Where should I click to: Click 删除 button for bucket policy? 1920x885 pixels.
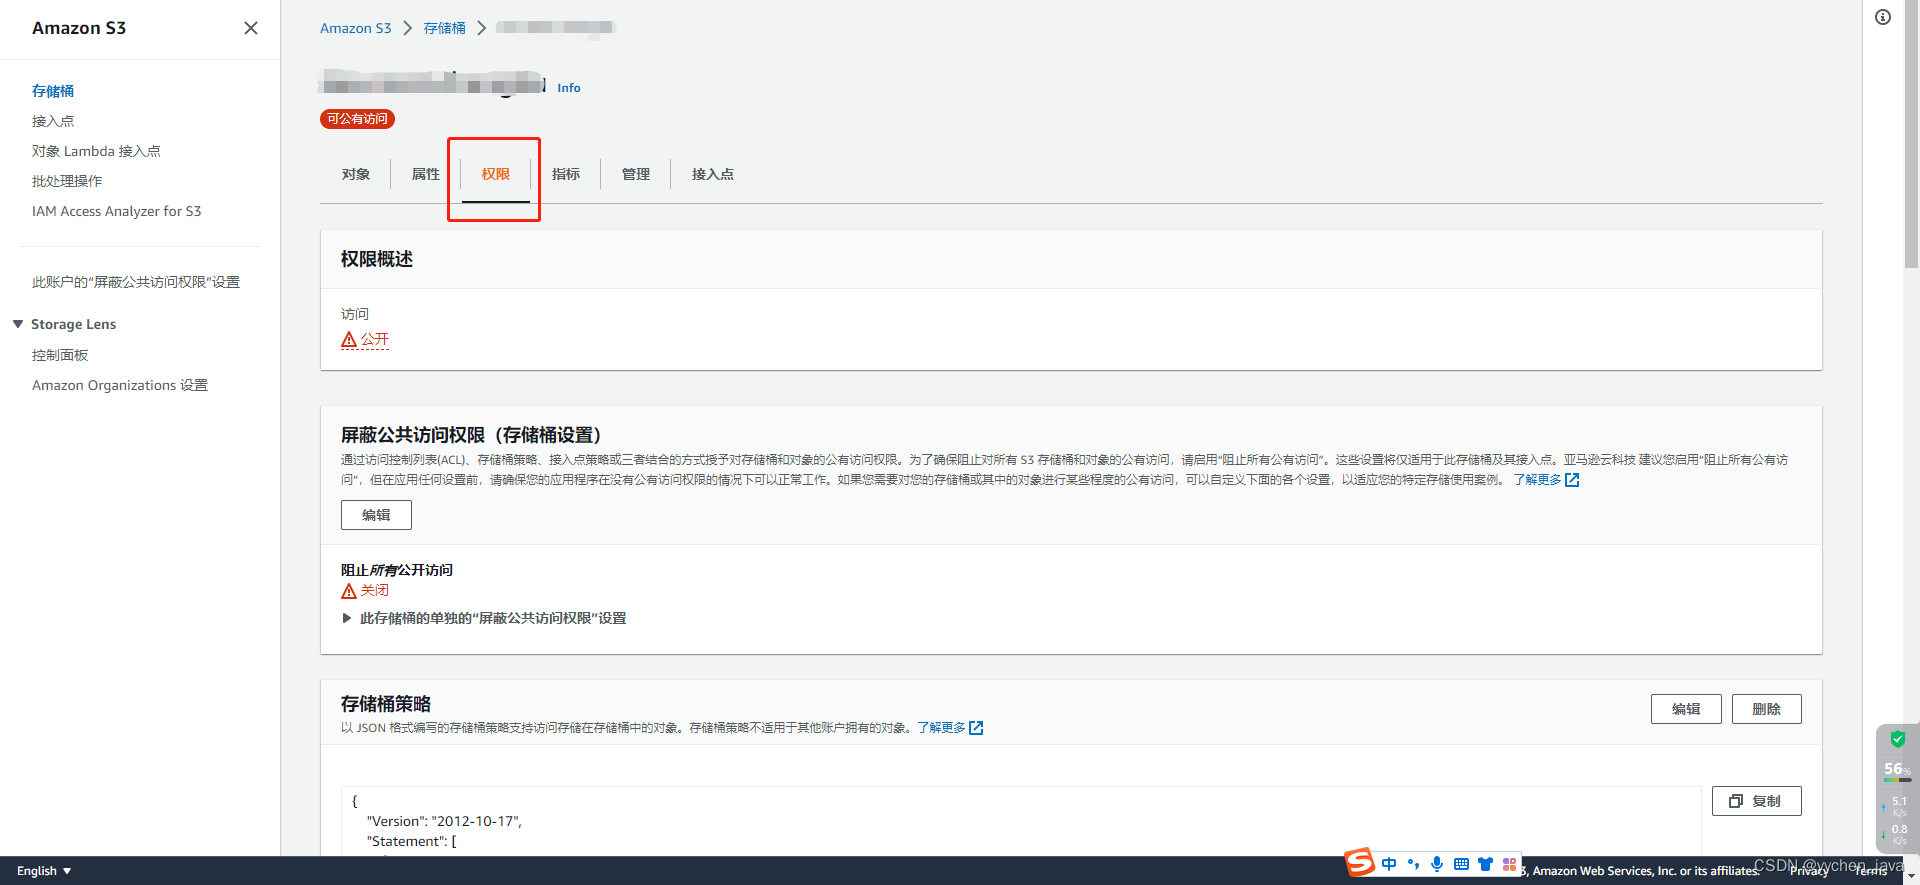tap(1767, 709)
